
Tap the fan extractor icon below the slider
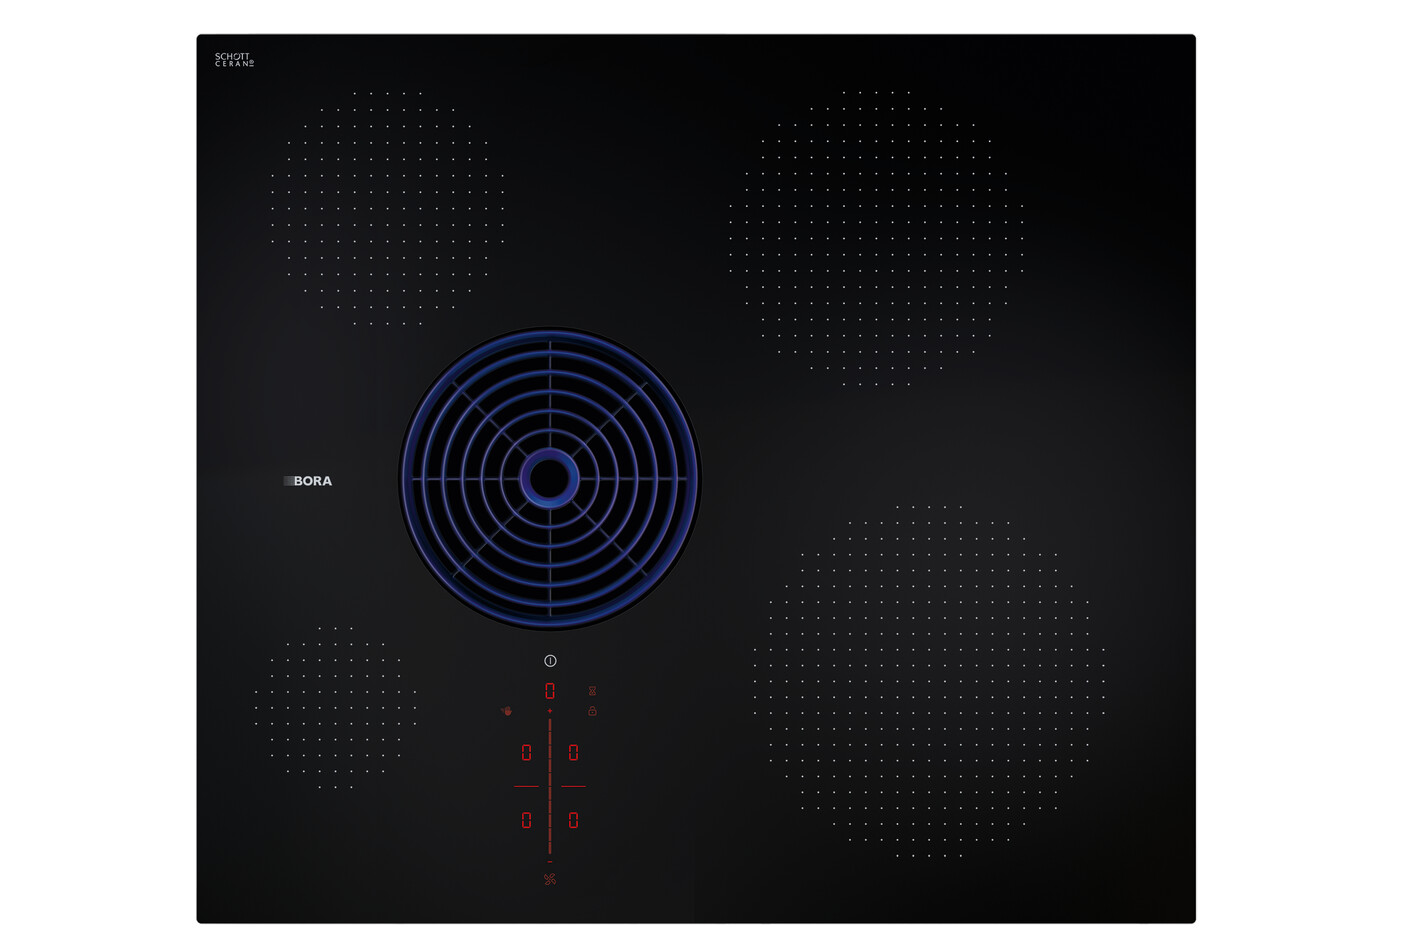550,879
